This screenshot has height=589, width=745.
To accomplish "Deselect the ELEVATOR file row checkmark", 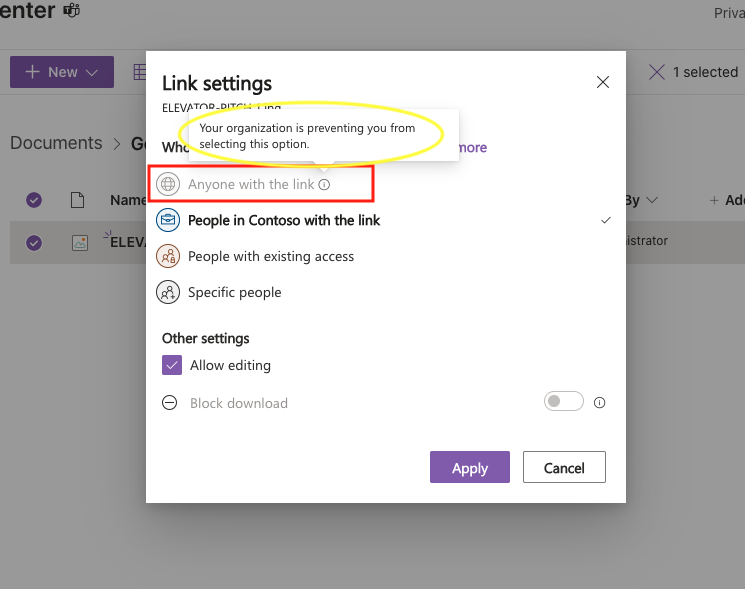I will tap(34, 242).
